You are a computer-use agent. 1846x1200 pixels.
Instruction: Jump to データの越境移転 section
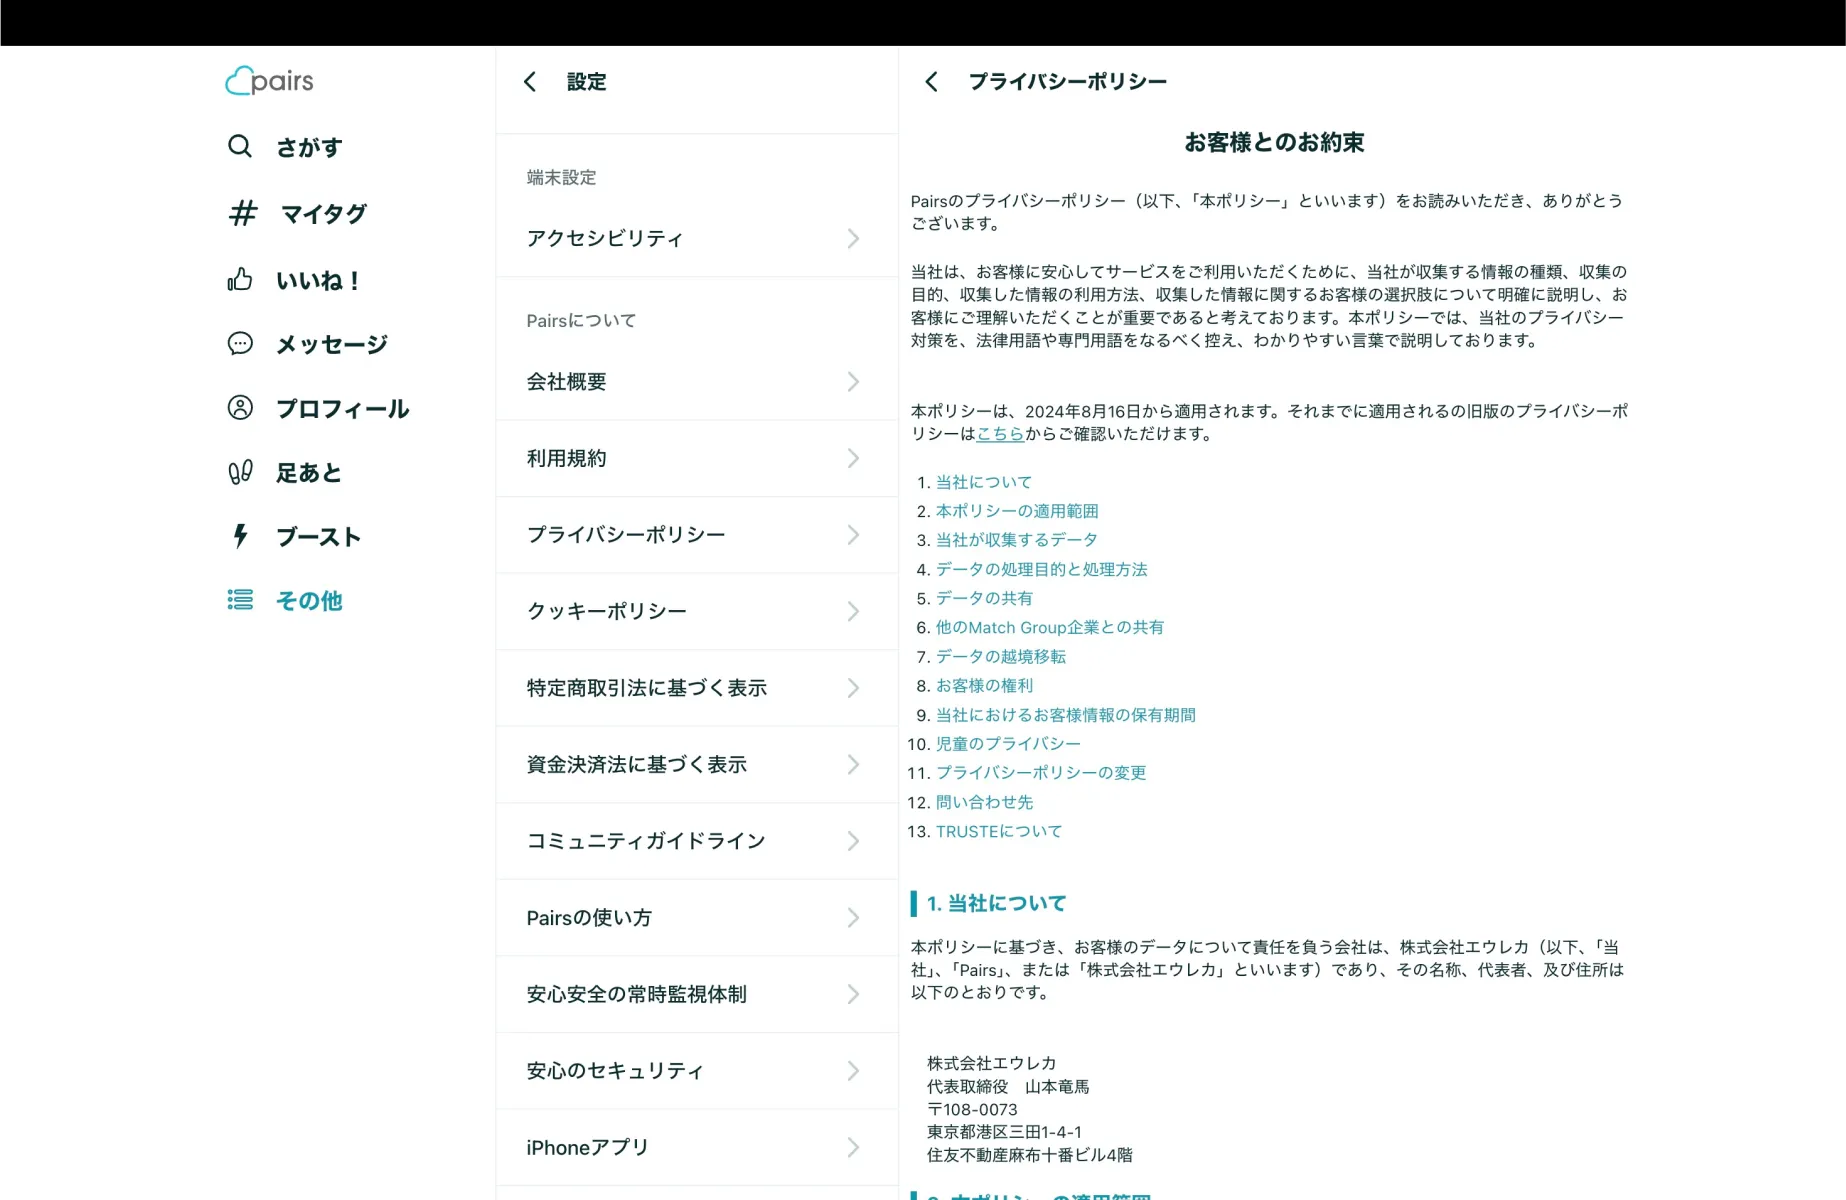tap(1001, 656)
